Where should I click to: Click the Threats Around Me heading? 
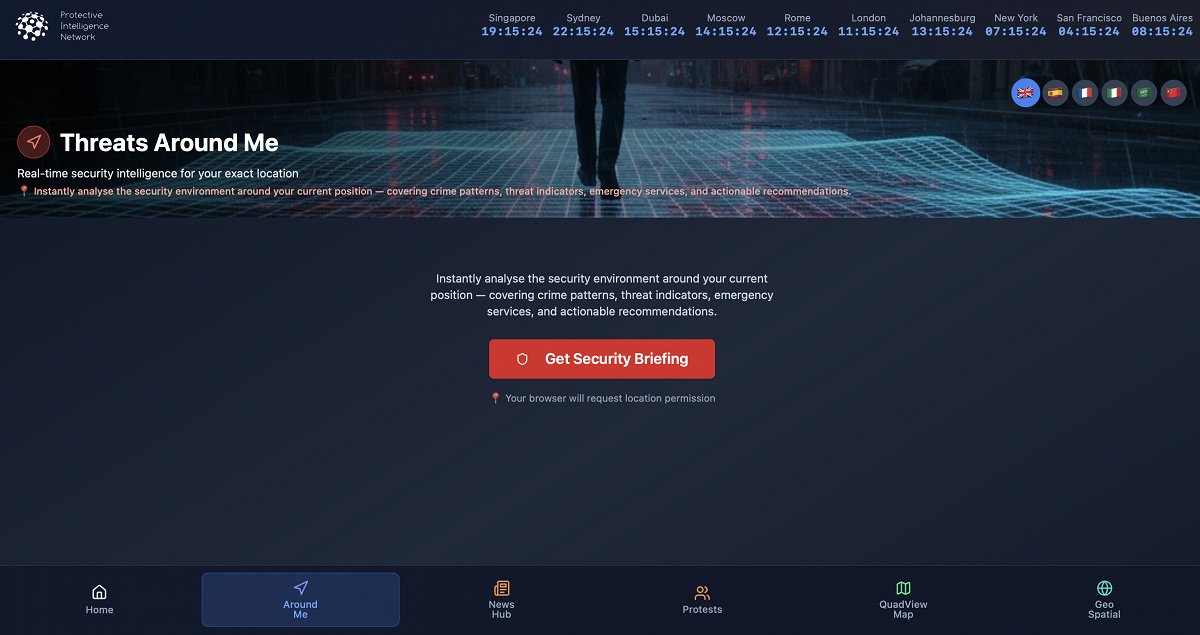click(169, 143)
